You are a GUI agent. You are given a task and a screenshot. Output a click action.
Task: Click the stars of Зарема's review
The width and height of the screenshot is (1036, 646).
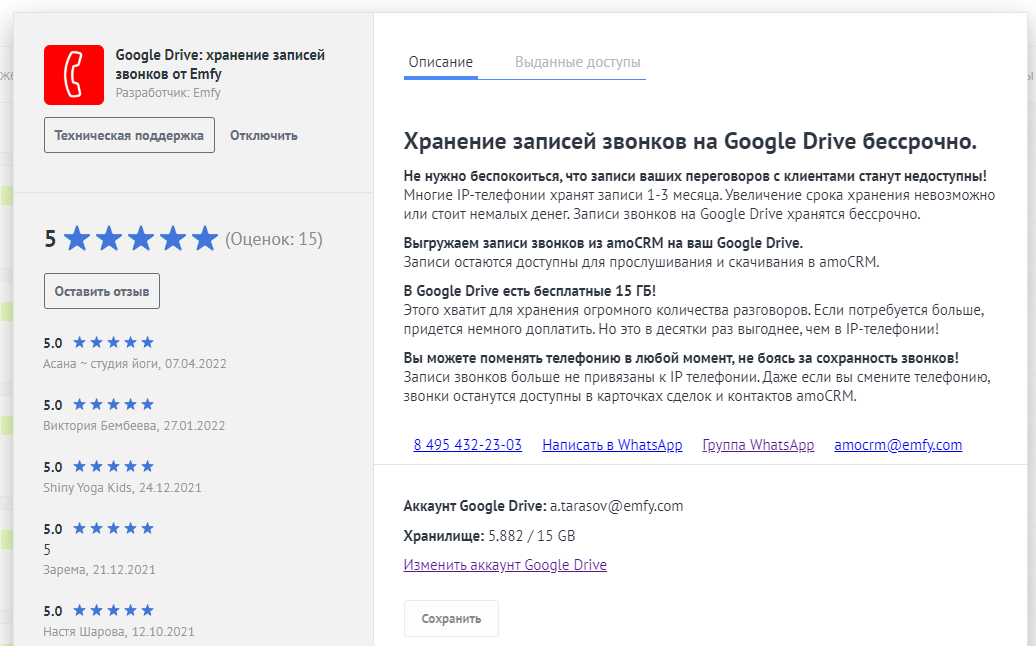tap(114, 528)
